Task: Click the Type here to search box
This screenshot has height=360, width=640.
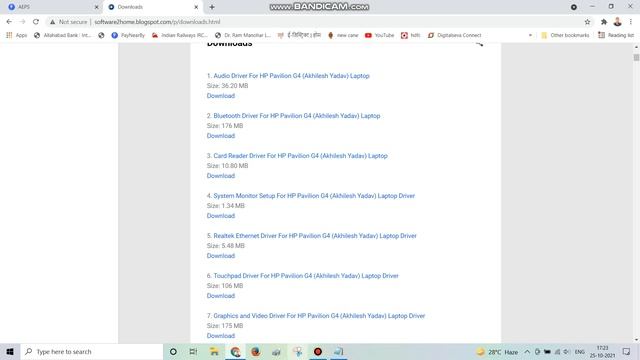Action: (x=92, y=351)
